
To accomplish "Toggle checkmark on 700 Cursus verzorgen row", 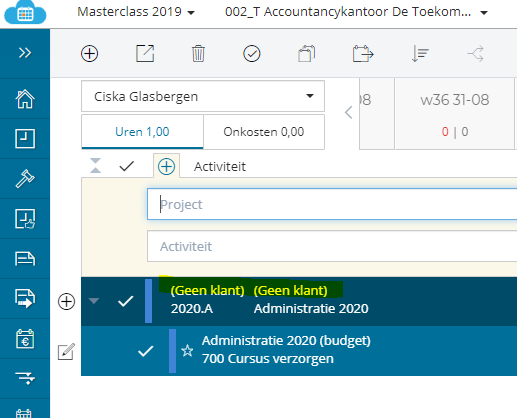I will [x=146, y=351].
